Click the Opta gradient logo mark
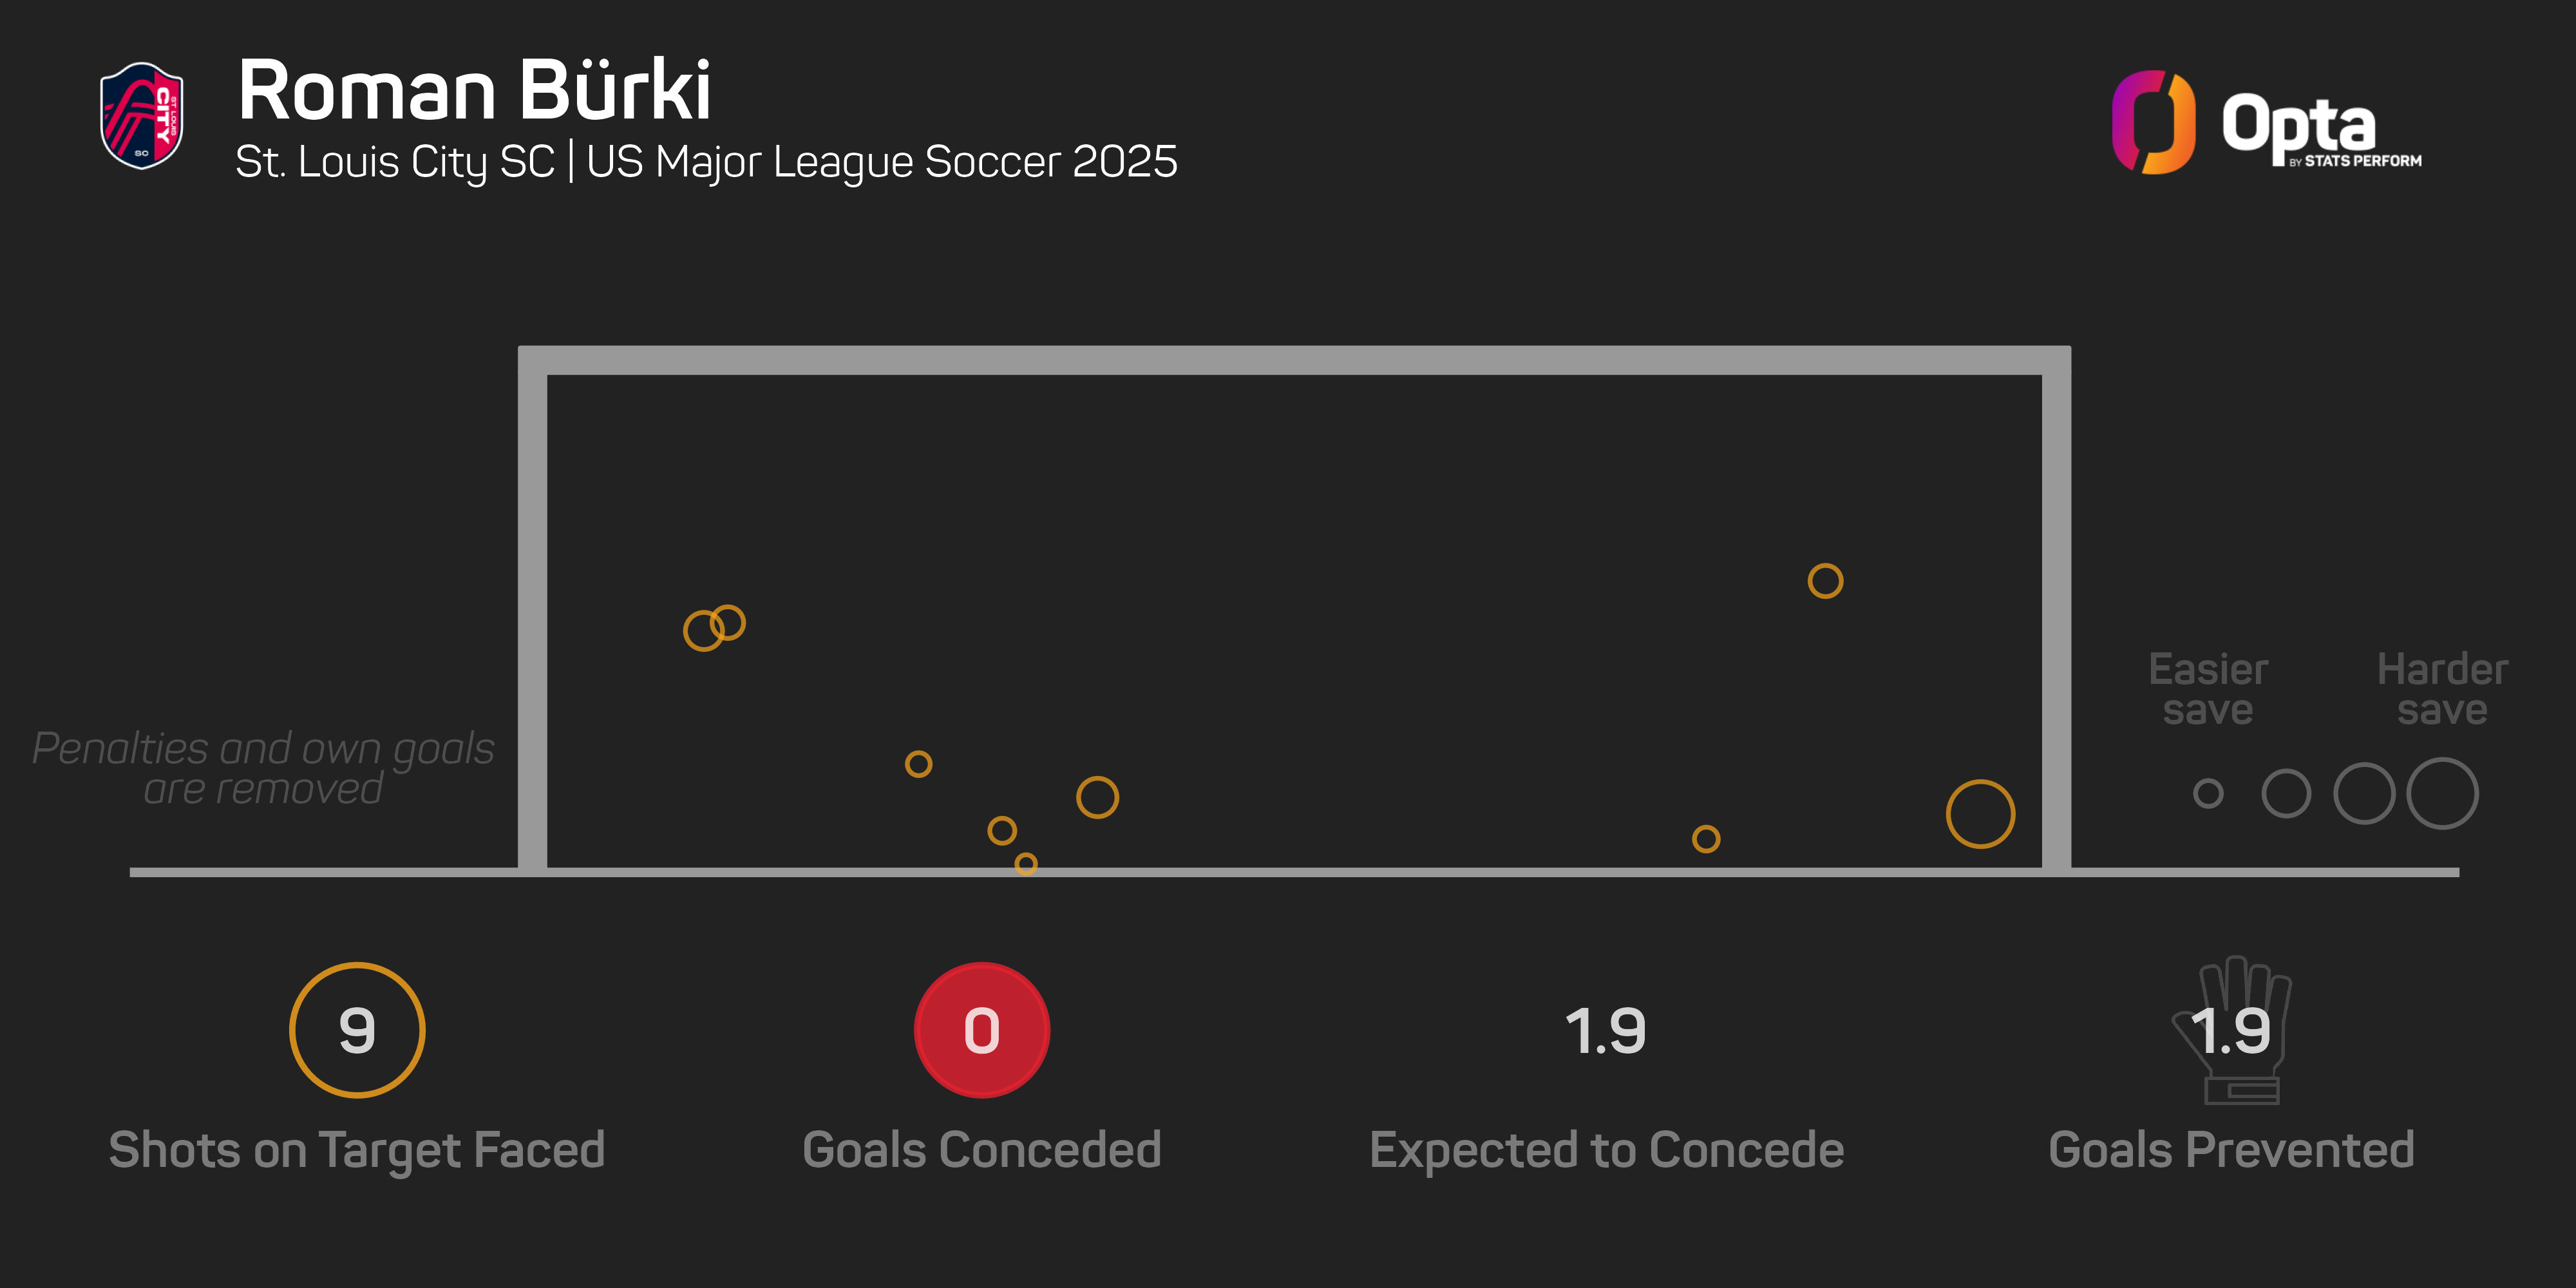 [x=2153, y=122]
